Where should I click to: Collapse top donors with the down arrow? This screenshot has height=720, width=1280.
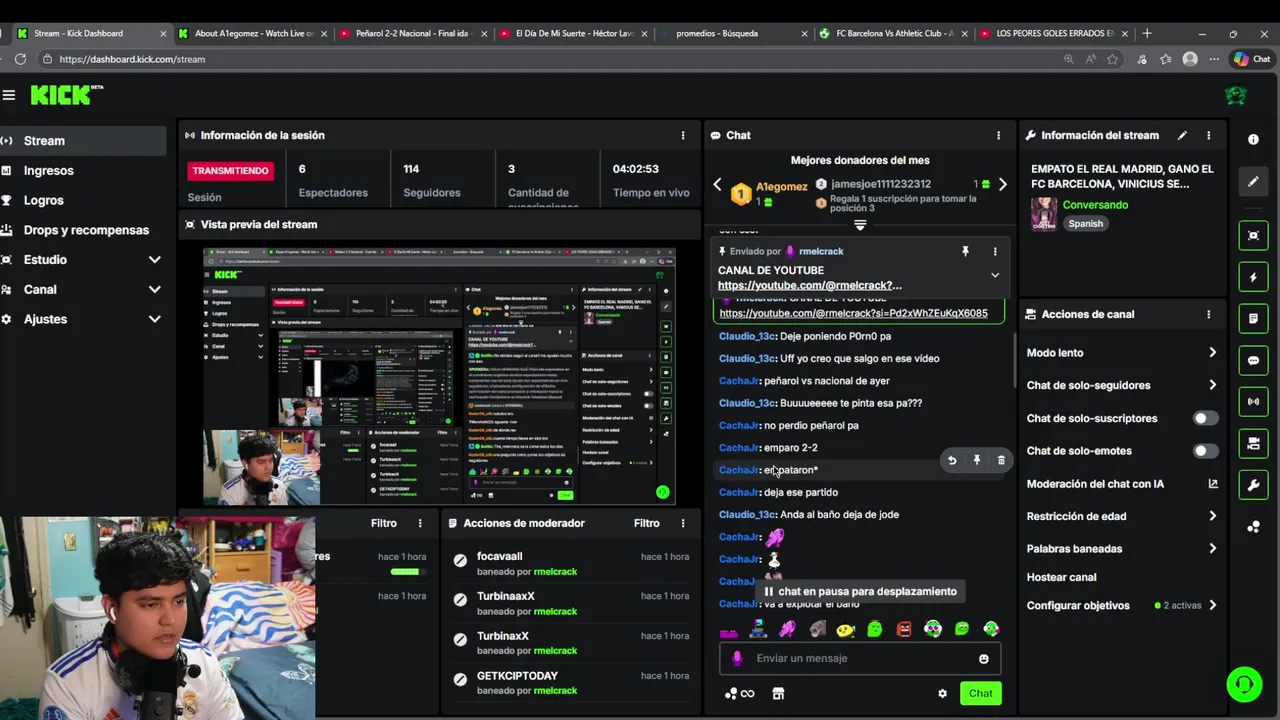(x=859, y=225)
